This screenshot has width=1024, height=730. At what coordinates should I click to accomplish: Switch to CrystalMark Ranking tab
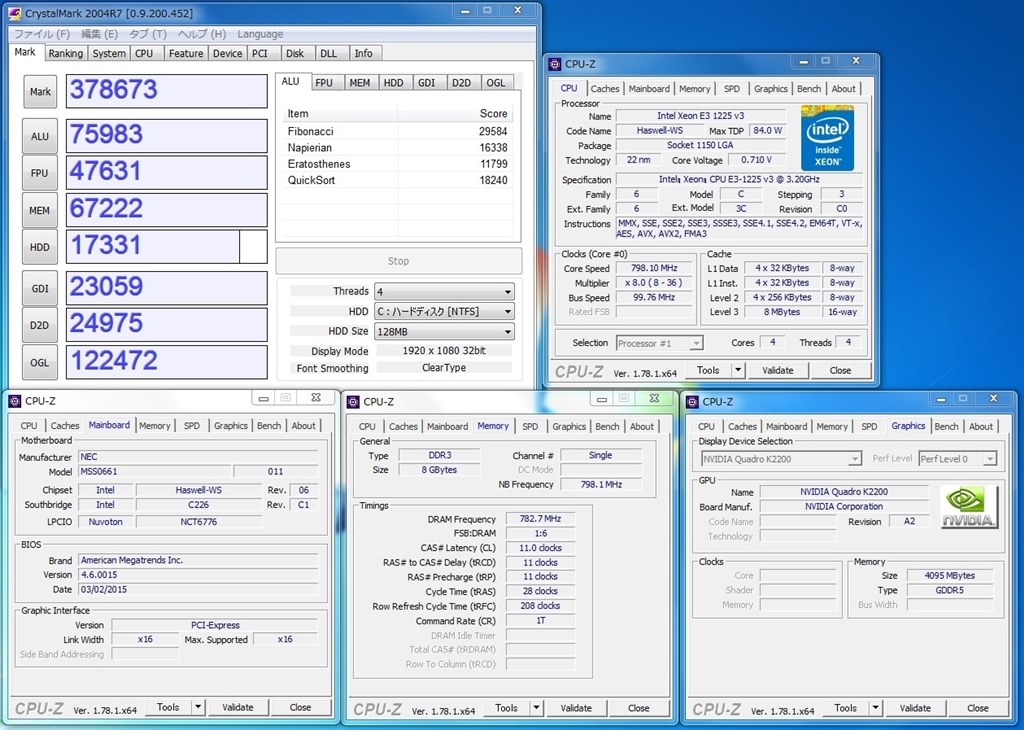pyautogui.click(x=65, y=54)
